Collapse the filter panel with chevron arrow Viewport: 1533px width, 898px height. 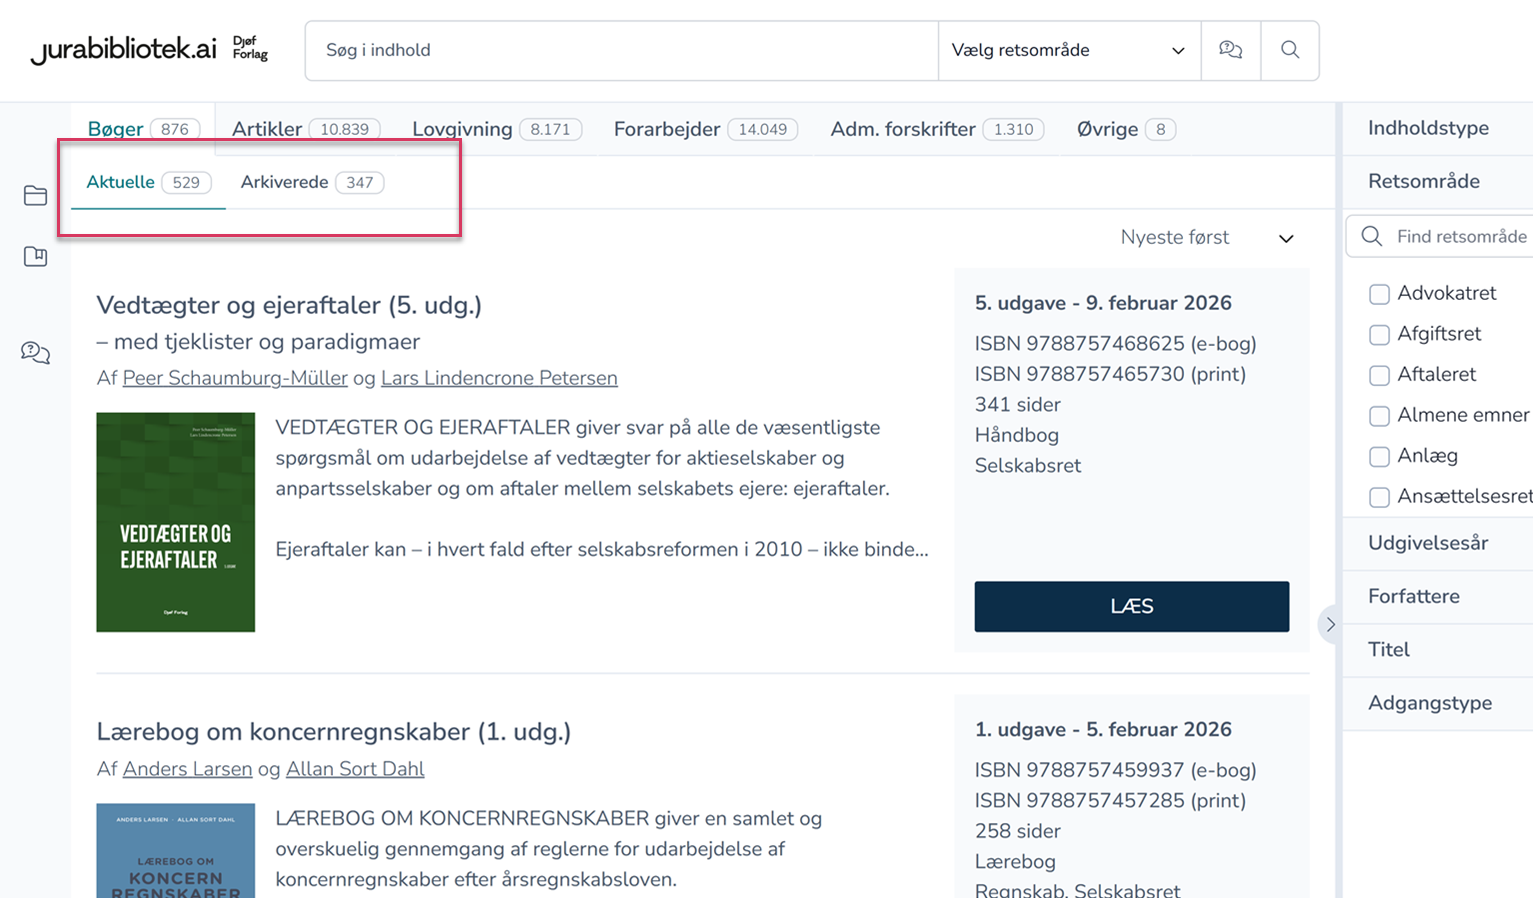[1330, 625]
